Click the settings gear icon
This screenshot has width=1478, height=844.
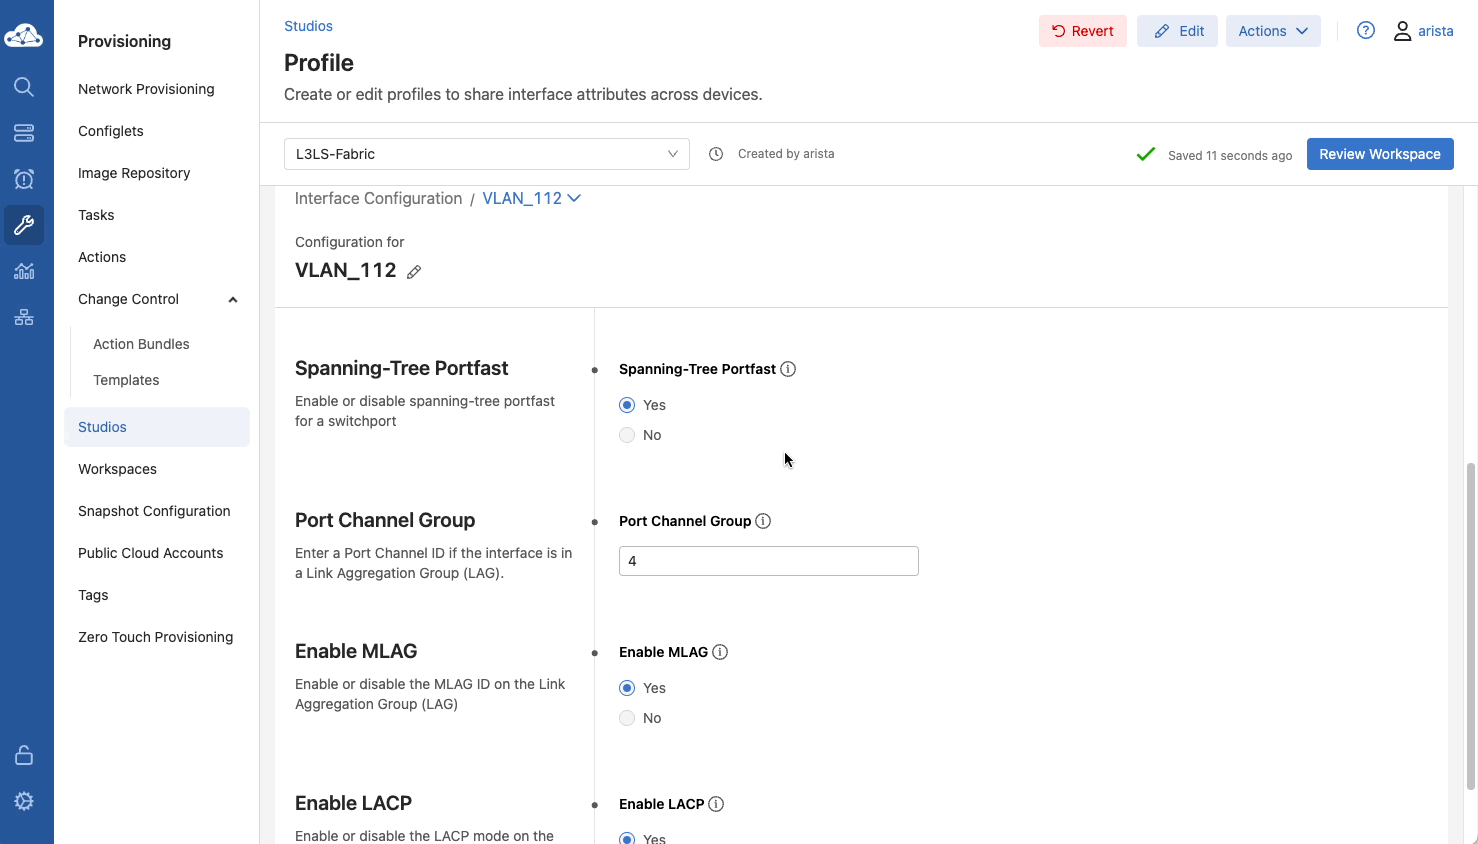point(24,801)
